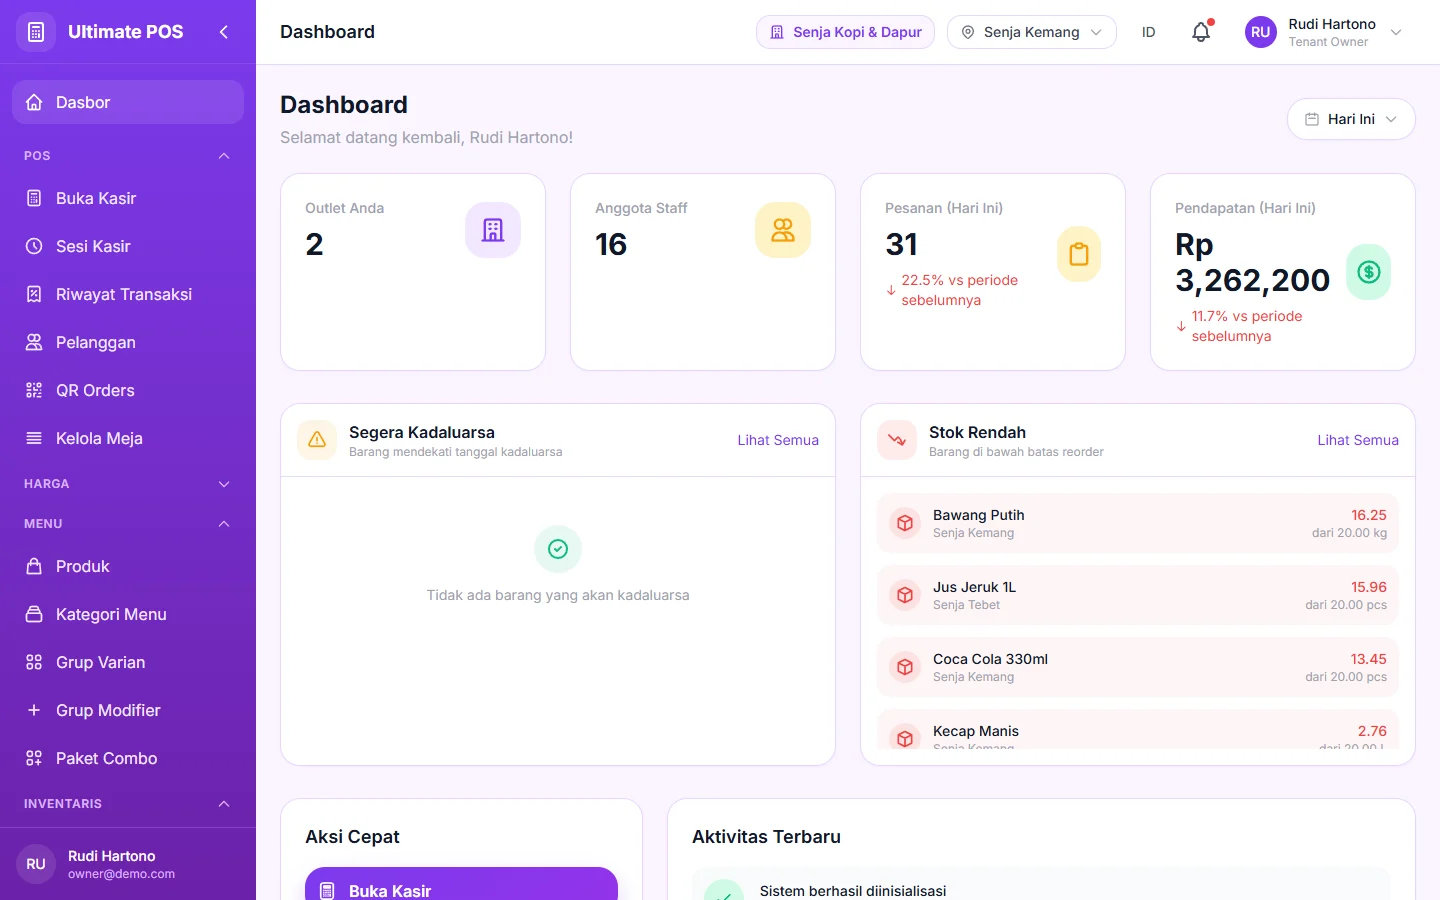
Task: Open the notifications bell
Action: pyautogui.click(x=1201, y=32)
